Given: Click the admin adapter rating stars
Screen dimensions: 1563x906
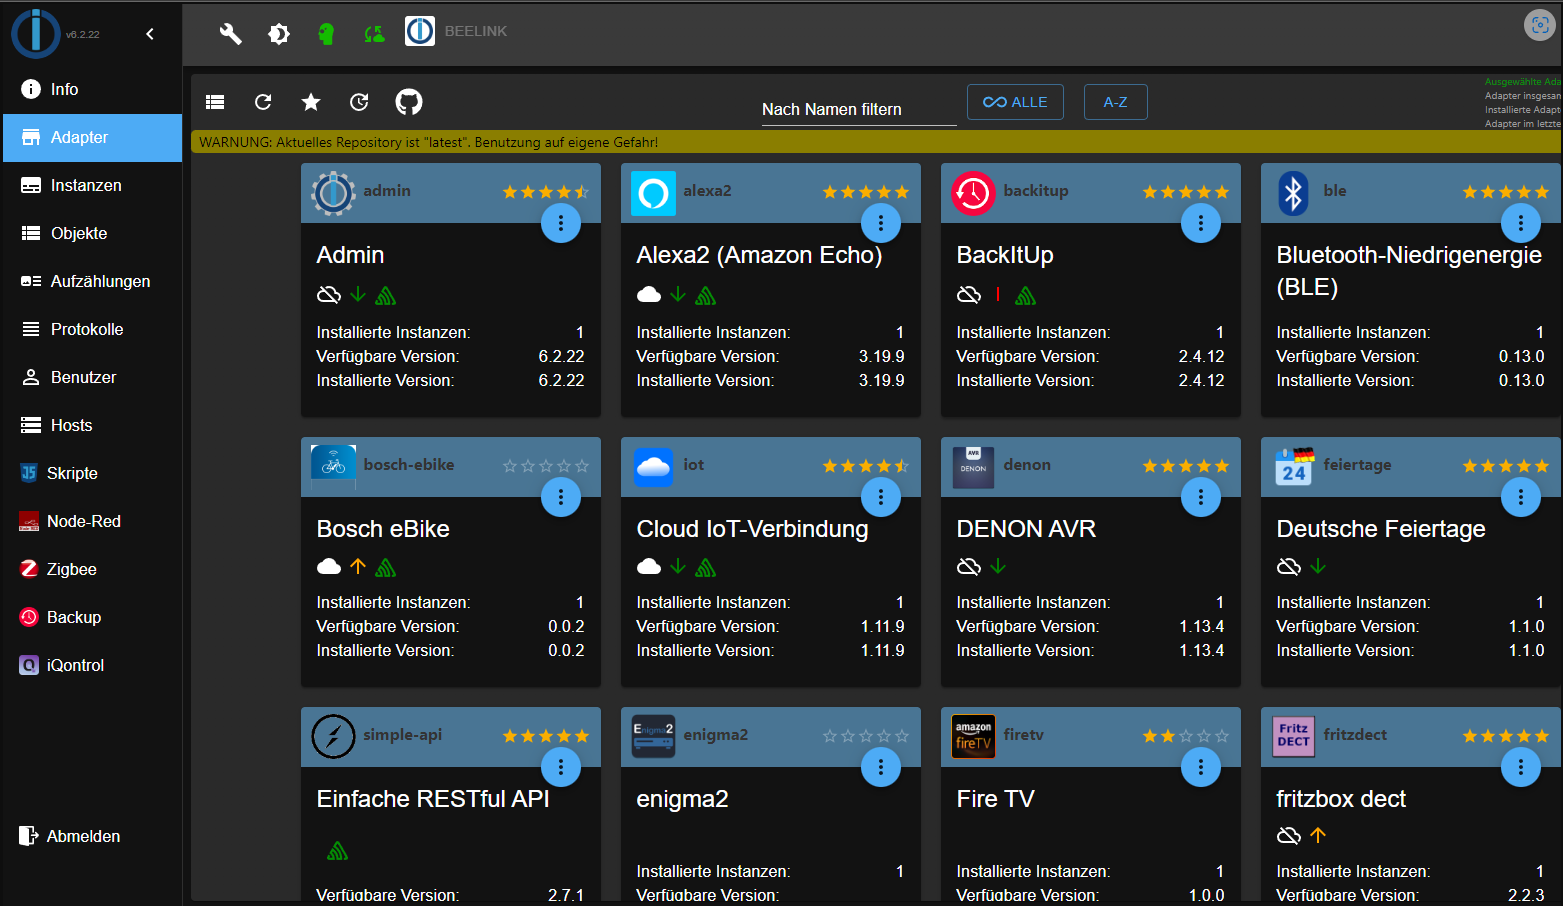Looking at the screenshot, I should tap(546, 192).
